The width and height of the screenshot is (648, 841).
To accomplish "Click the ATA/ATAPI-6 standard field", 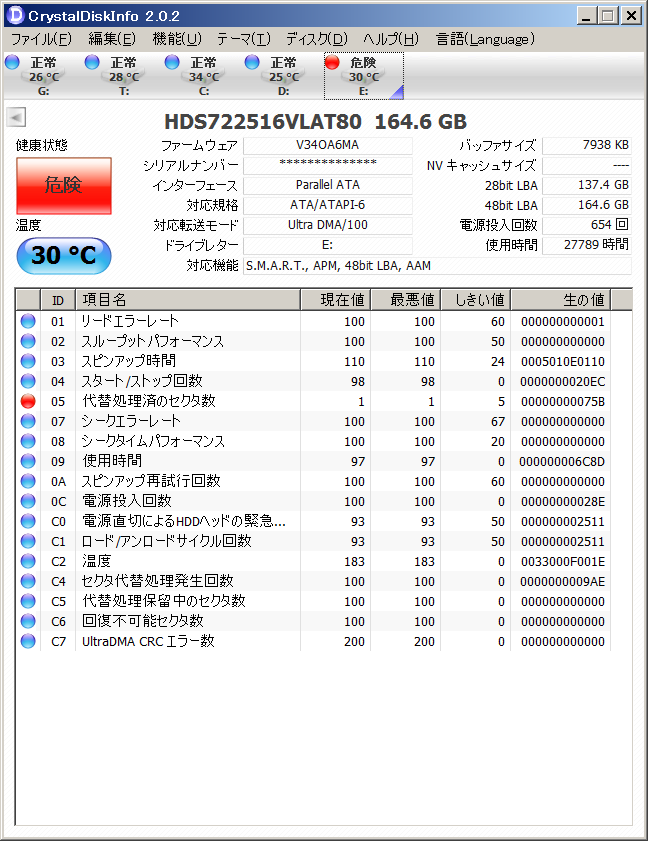I will coord(328,205).
